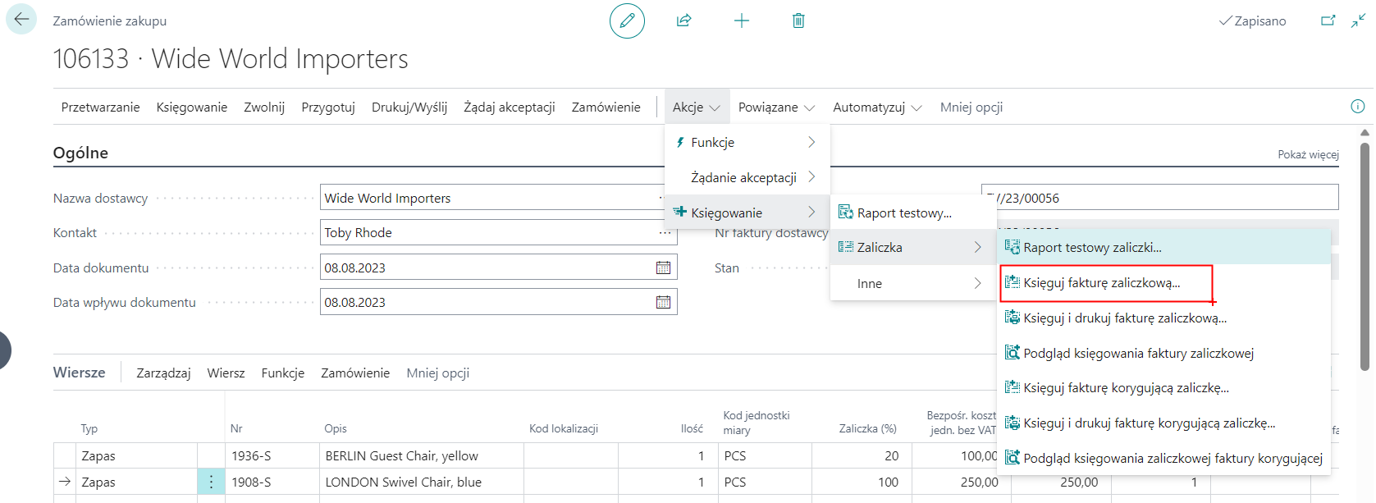Open calendar for Data wpływu dokumentu
This screenshot has width=1376, height=503.
click(x=663, y=302)
